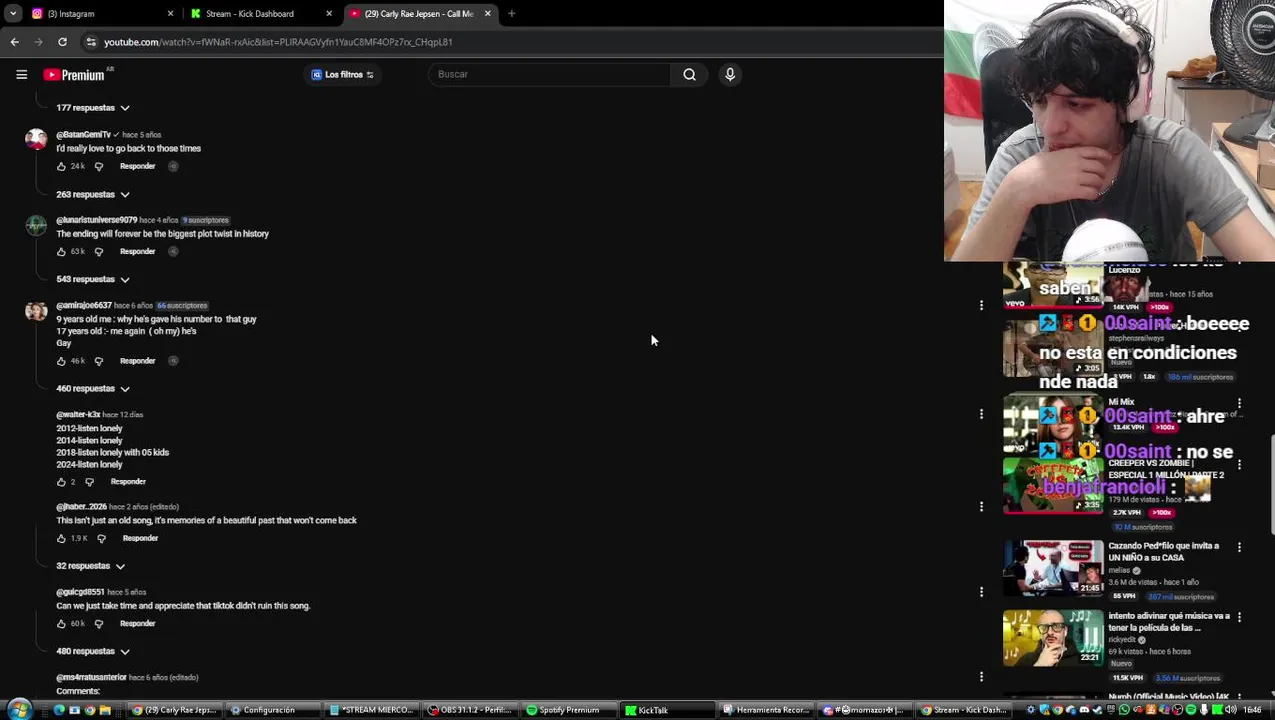Expand the 177 respuestas replies
1275x720 pixels.
tap(93, 108)
